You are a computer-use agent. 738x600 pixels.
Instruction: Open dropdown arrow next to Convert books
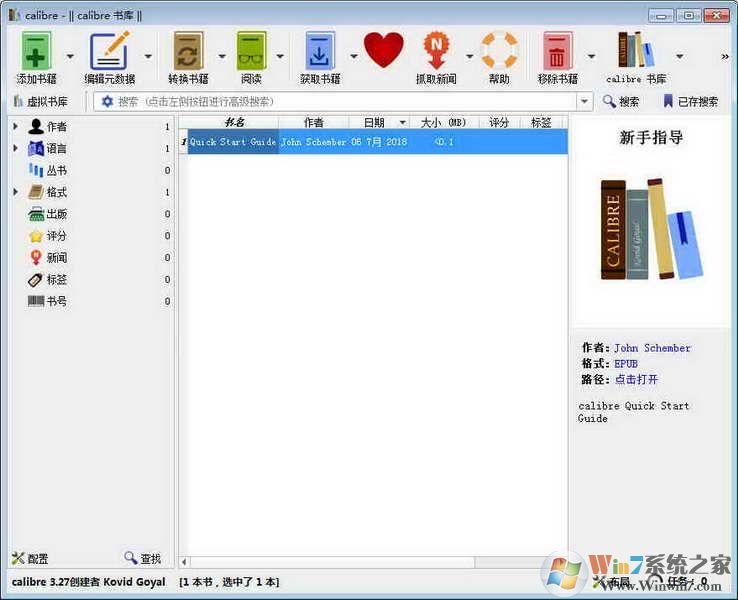(222, 56)
